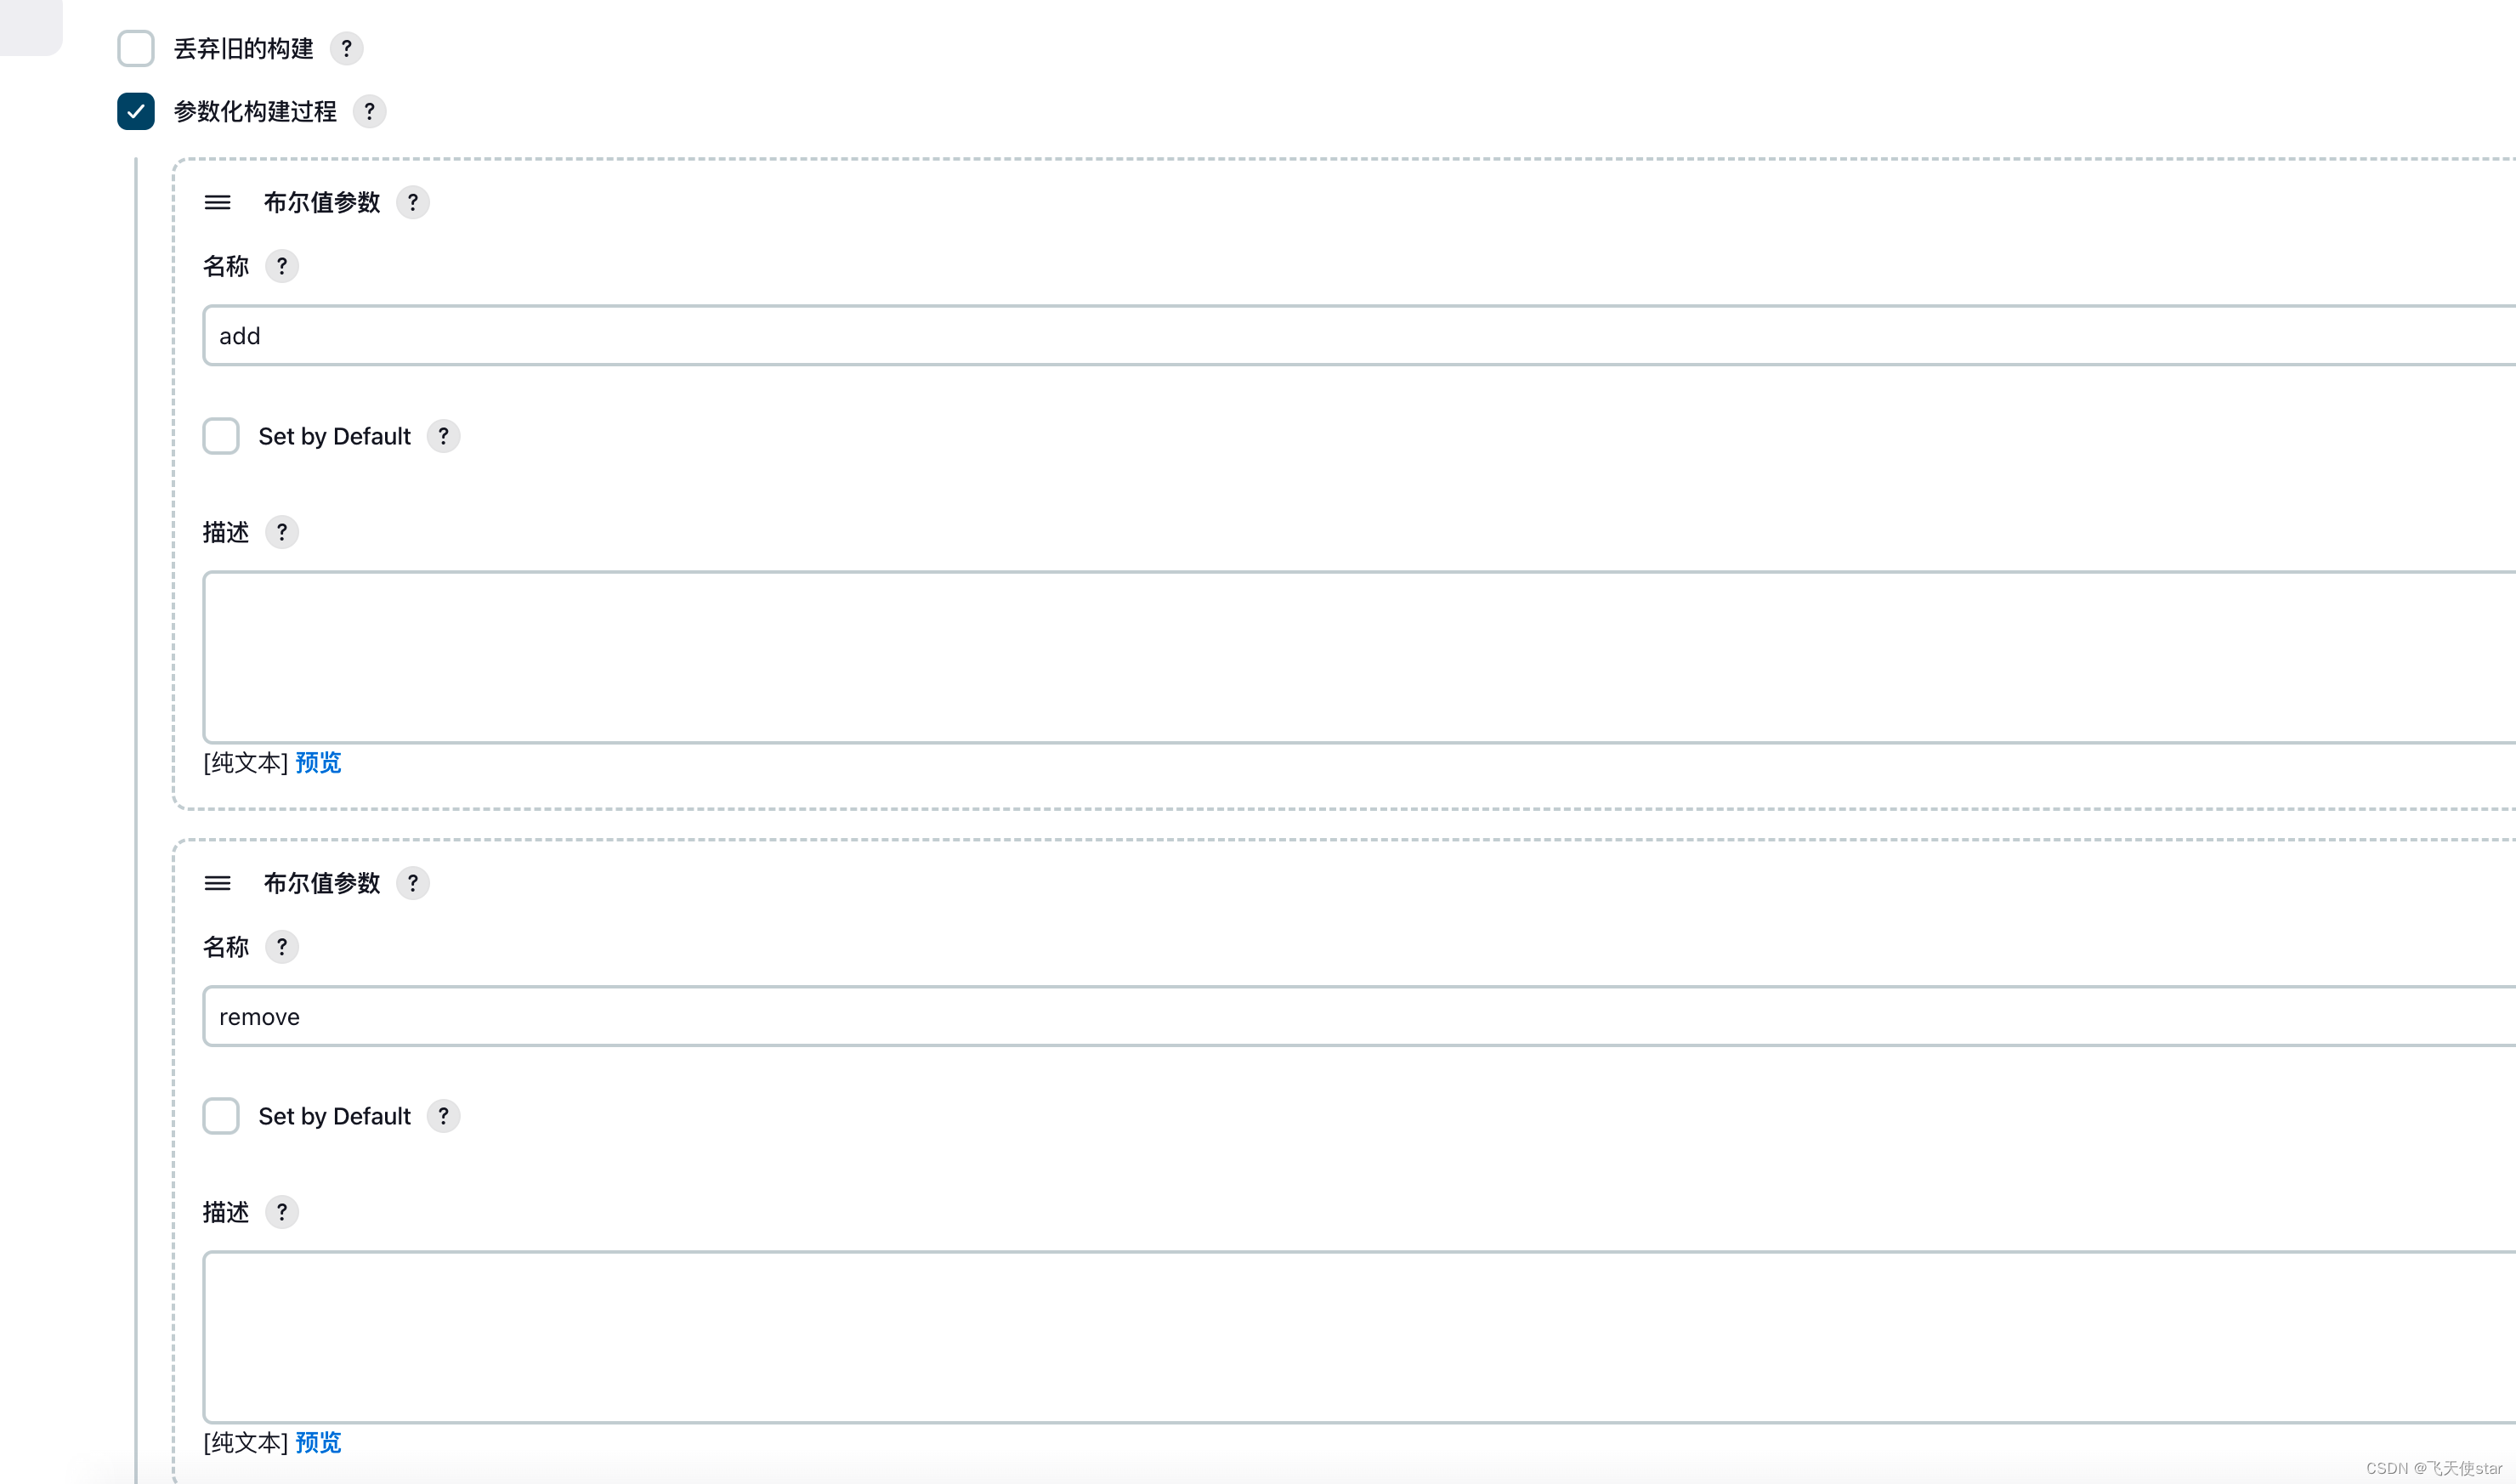2516x1484 pixels.
Task: Click the question mark next to second 名称 field
Action: tap(283, 945)
